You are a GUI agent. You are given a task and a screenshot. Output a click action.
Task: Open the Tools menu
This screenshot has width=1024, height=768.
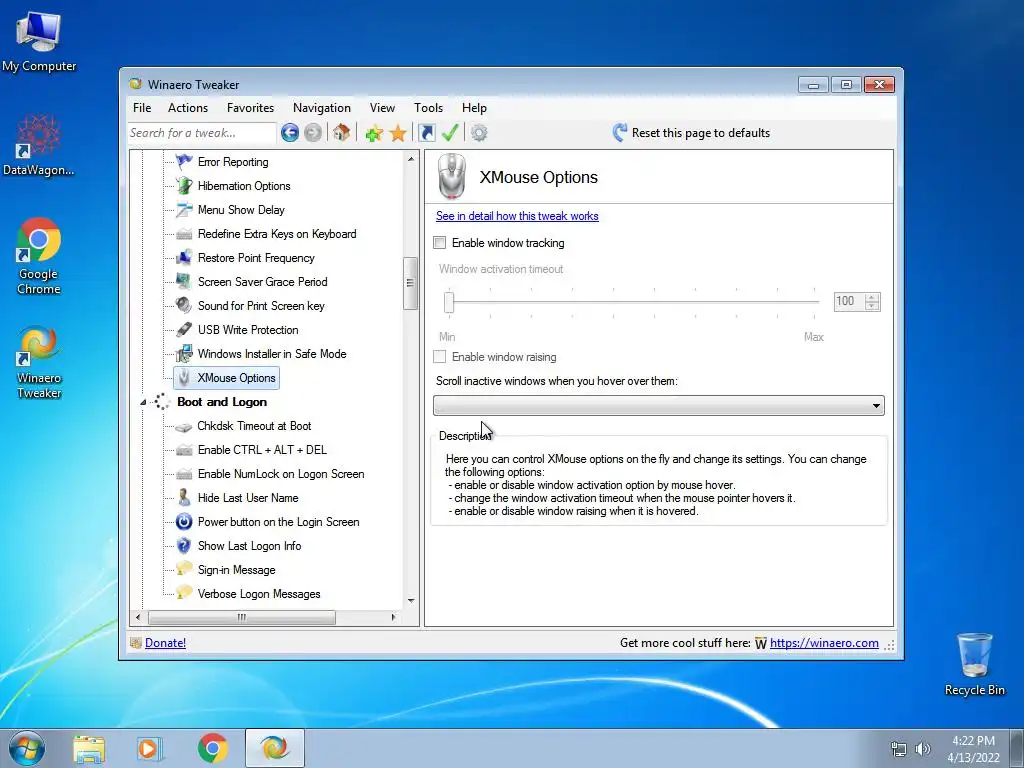point(428,108)
